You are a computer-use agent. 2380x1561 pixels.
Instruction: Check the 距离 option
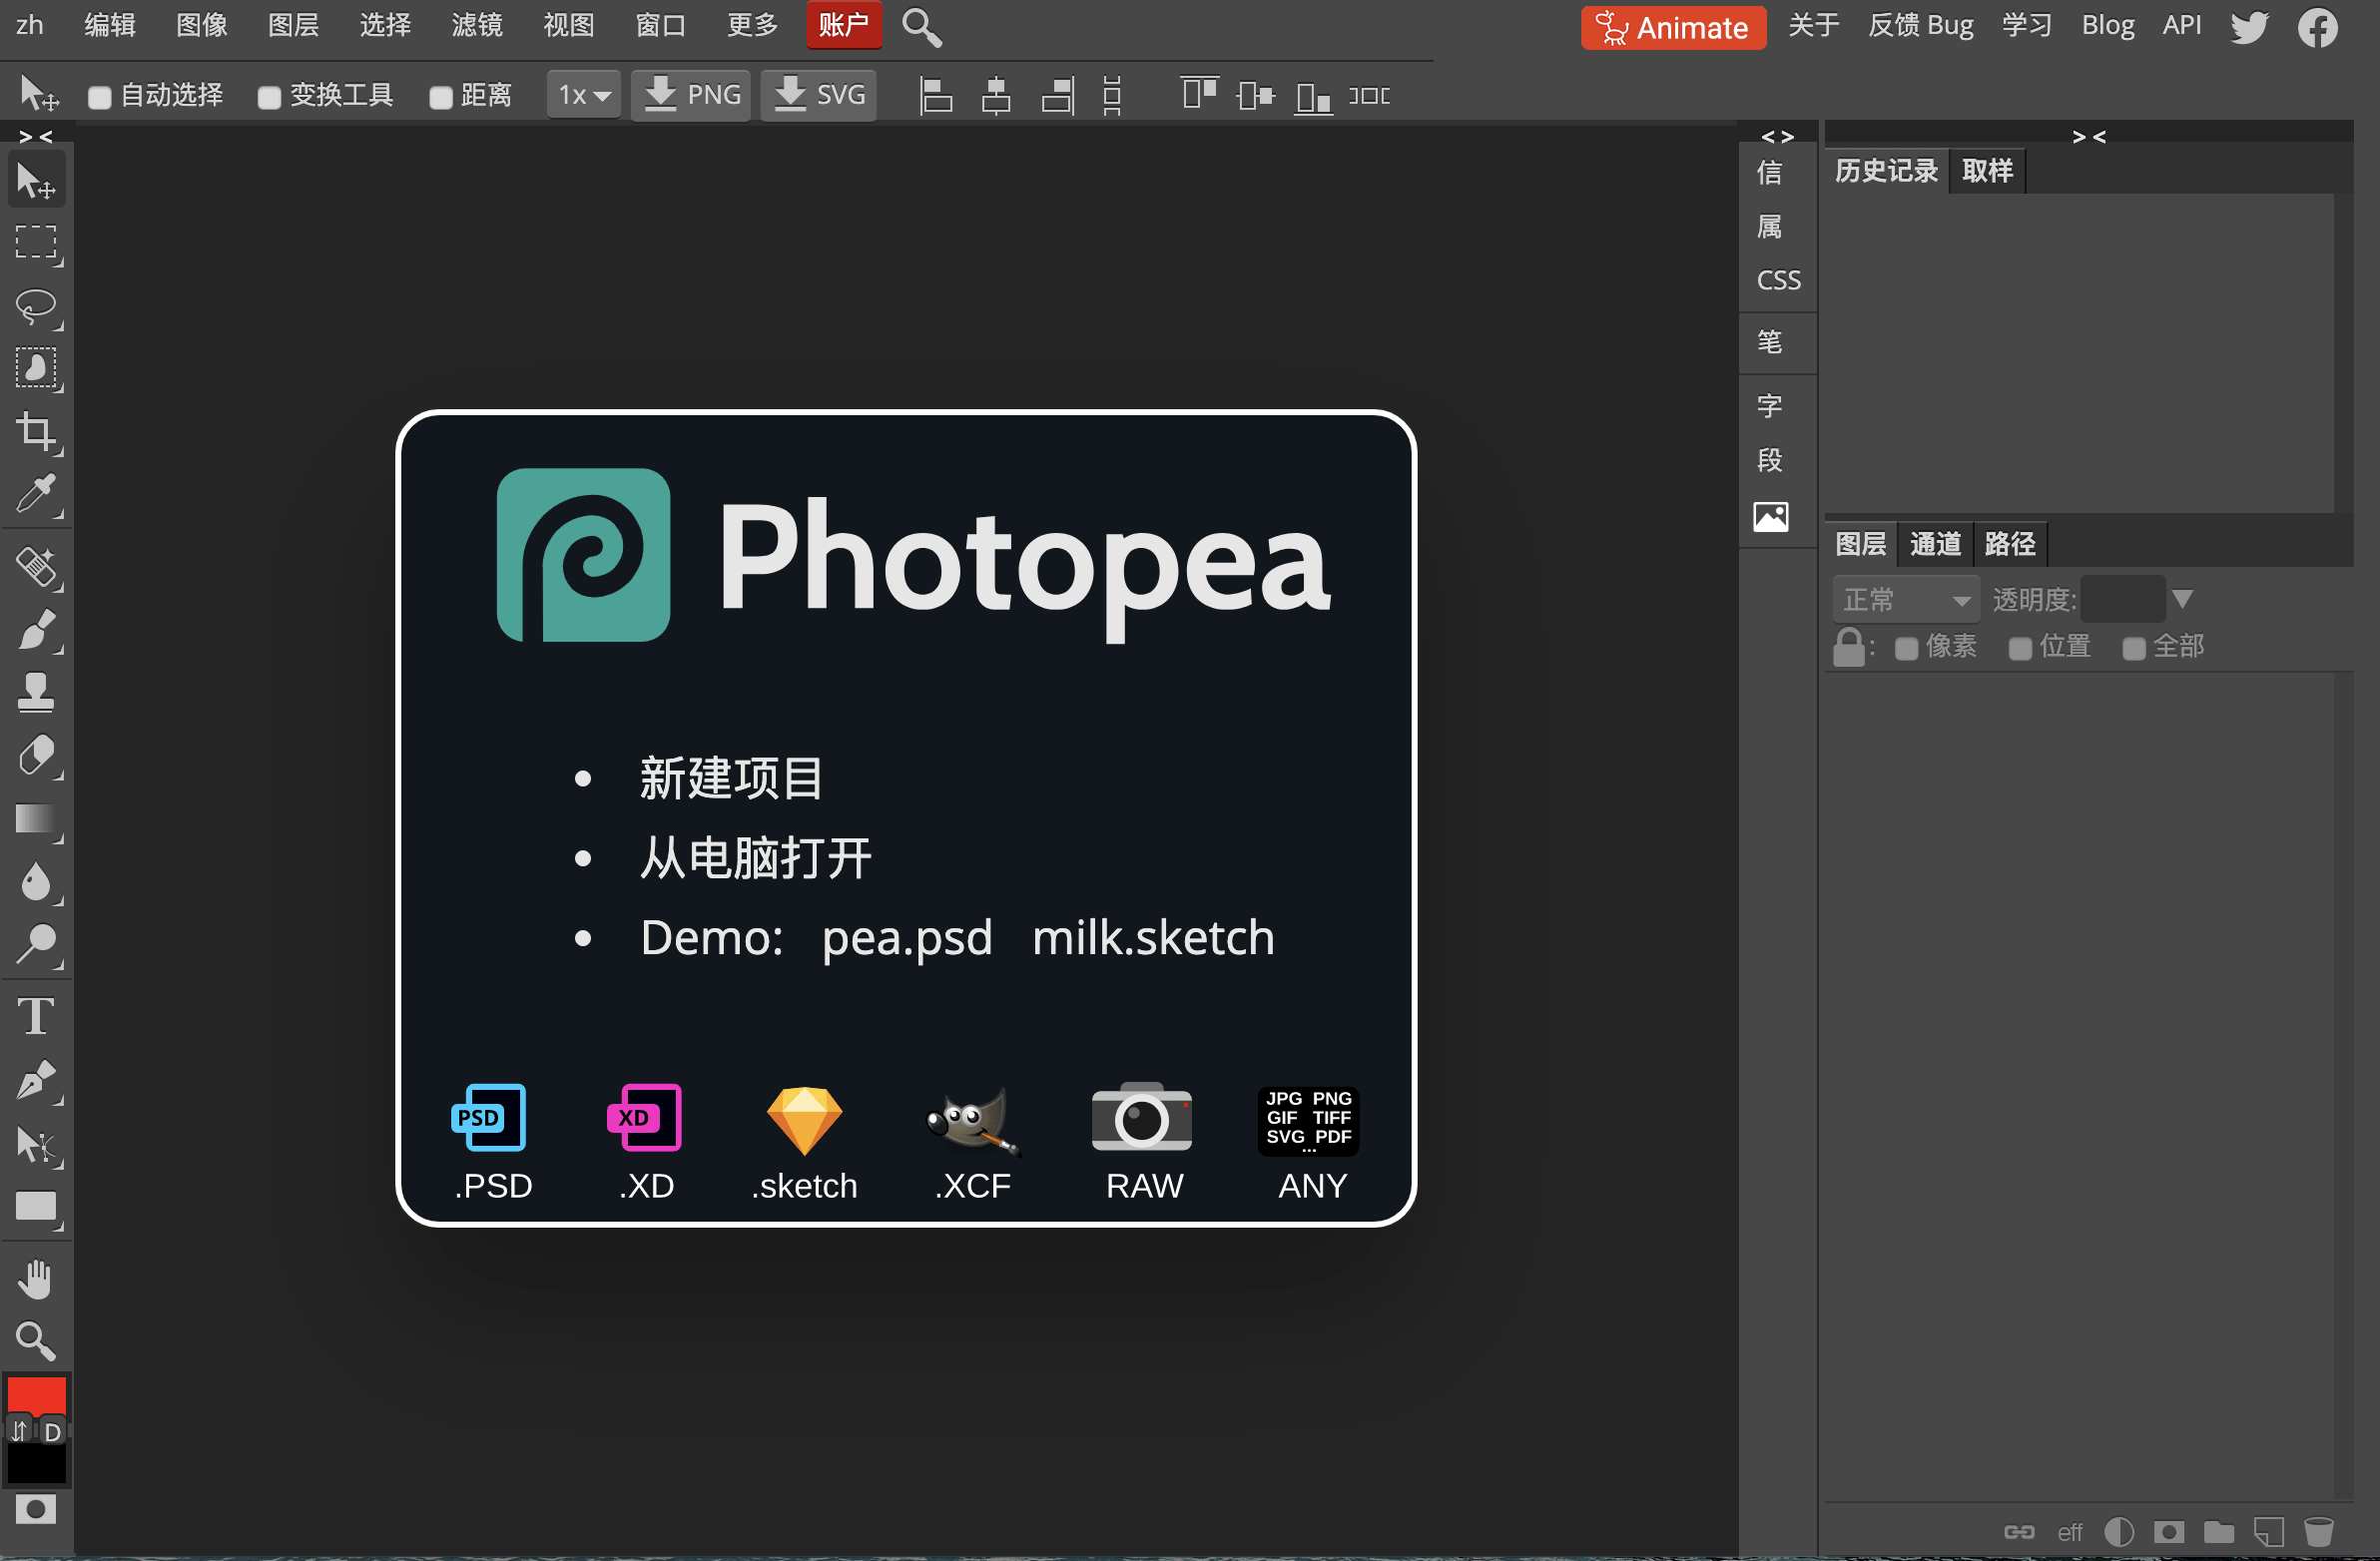pyautogui.click(x=441, y=97)
